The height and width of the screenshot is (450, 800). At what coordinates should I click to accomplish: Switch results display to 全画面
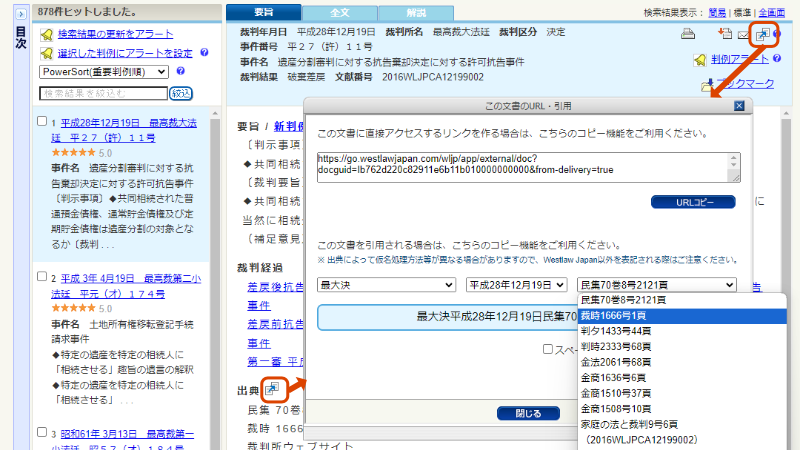tap(771, 13)
